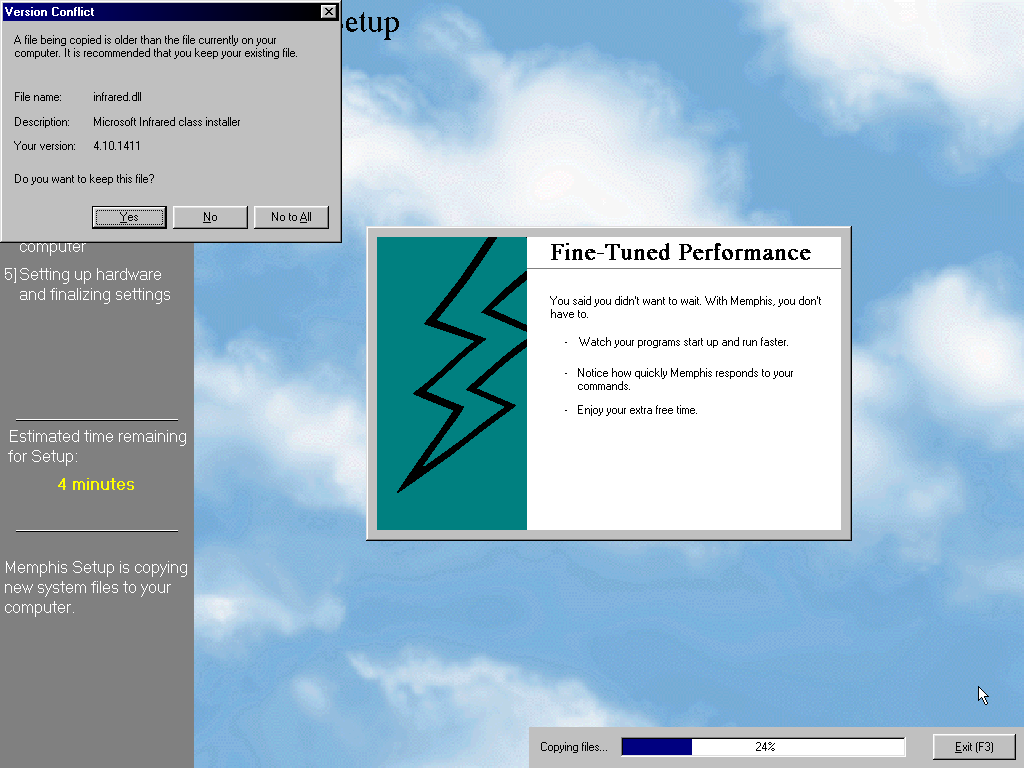
Task: Click 'You said you didn't want to wait' paragraph
Action: [686, 307]
